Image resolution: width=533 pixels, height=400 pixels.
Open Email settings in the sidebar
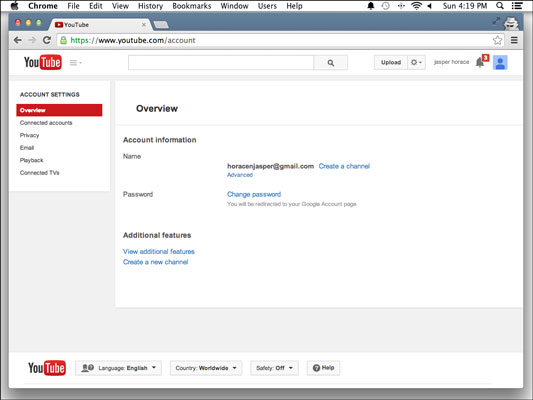27,148
